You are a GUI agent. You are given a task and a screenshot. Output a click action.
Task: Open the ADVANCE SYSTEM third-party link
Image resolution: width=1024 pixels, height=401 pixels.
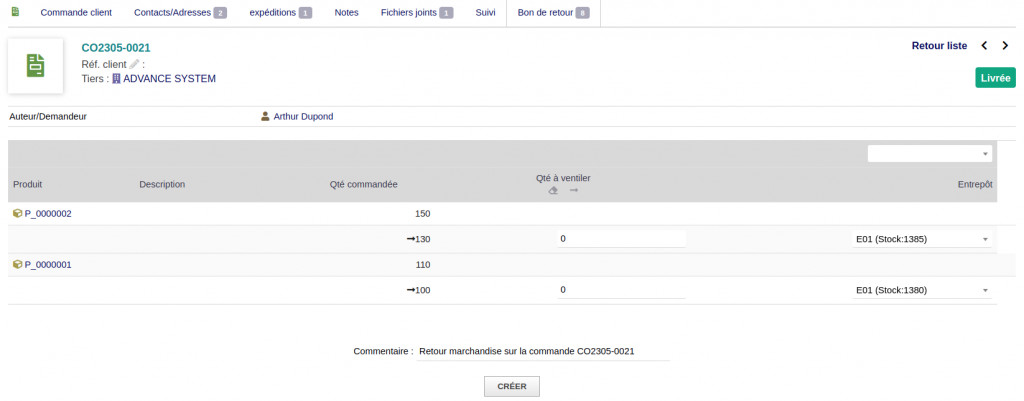(x=168, y=78)
